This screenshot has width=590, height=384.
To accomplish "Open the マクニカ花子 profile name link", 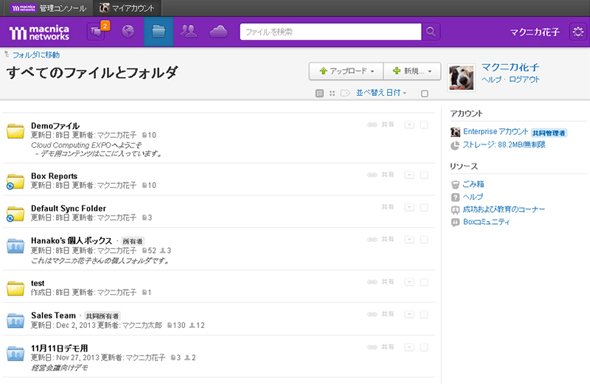I will (x=510, y=67).
